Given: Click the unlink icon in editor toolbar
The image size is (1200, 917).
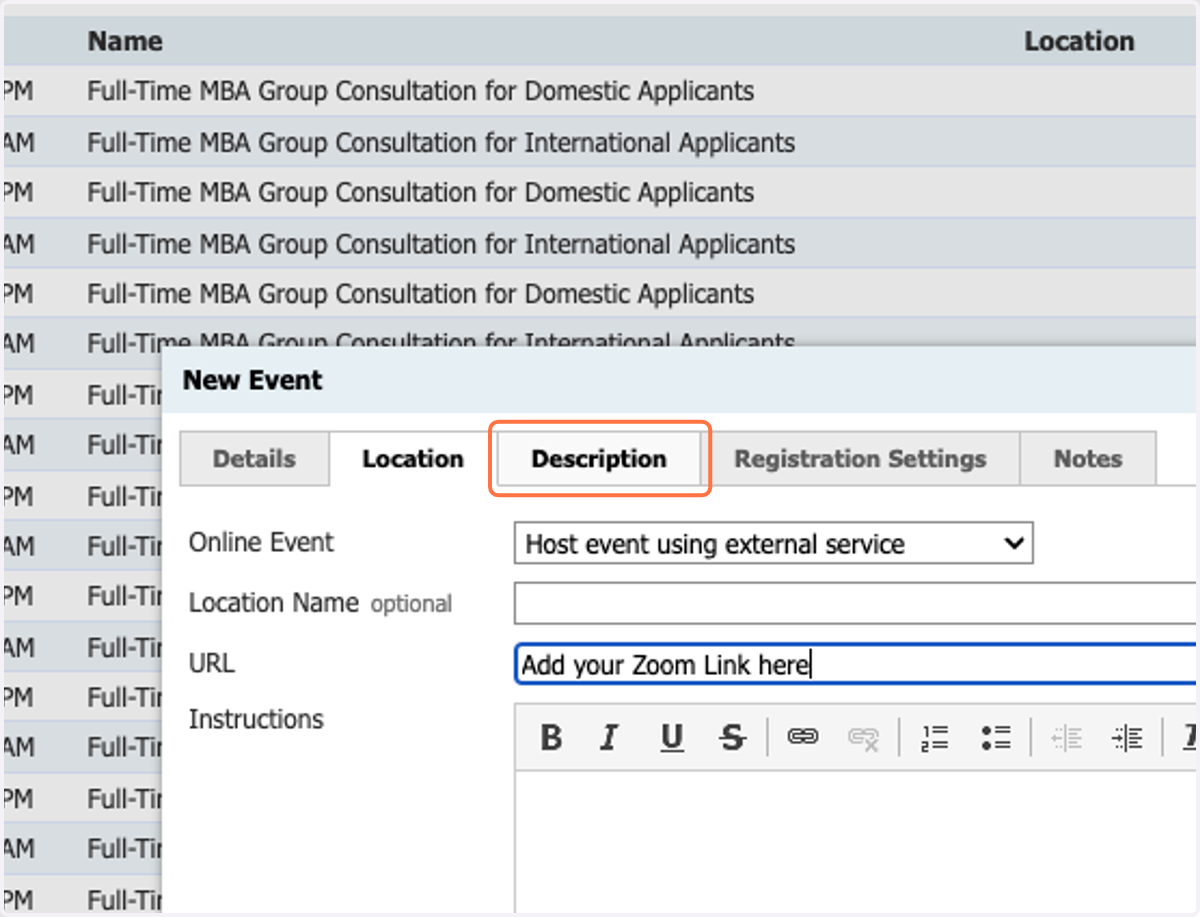Looking at the screenshot, I should click(863, 739).
